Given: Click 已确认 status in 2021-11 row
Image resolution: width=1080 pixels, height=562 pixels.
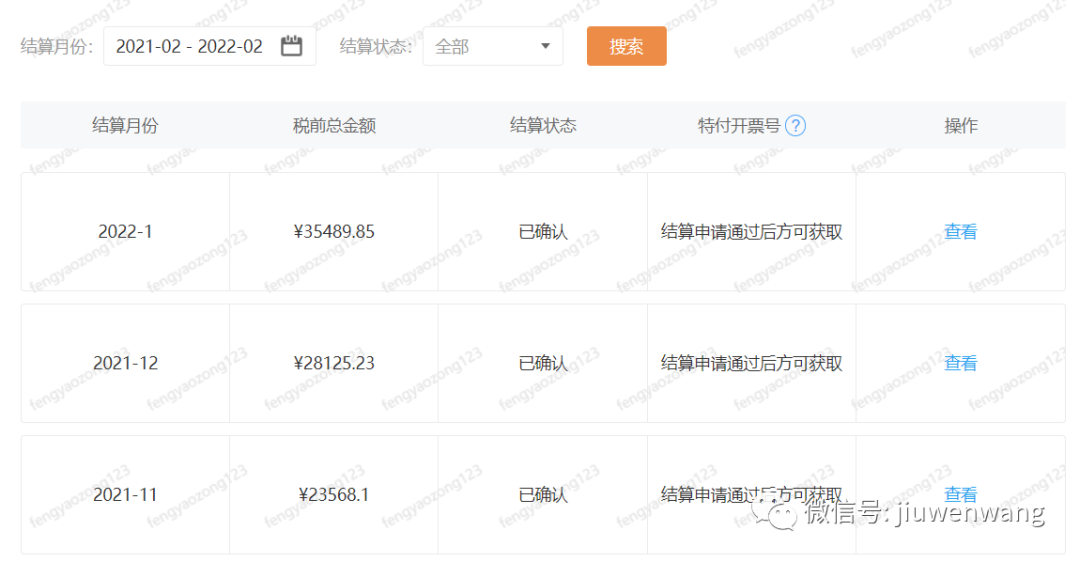Looking at the screenshot, I should pyautogui.click(x=543, y=495).
